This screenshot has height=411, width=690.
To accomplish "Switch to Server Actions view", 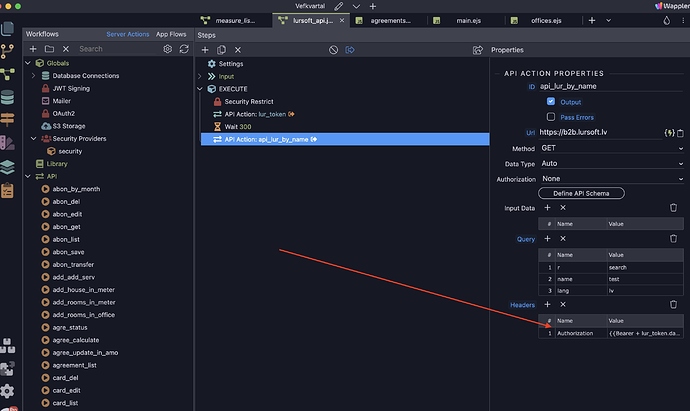I will pyautogui.click(x=128, y=34).
